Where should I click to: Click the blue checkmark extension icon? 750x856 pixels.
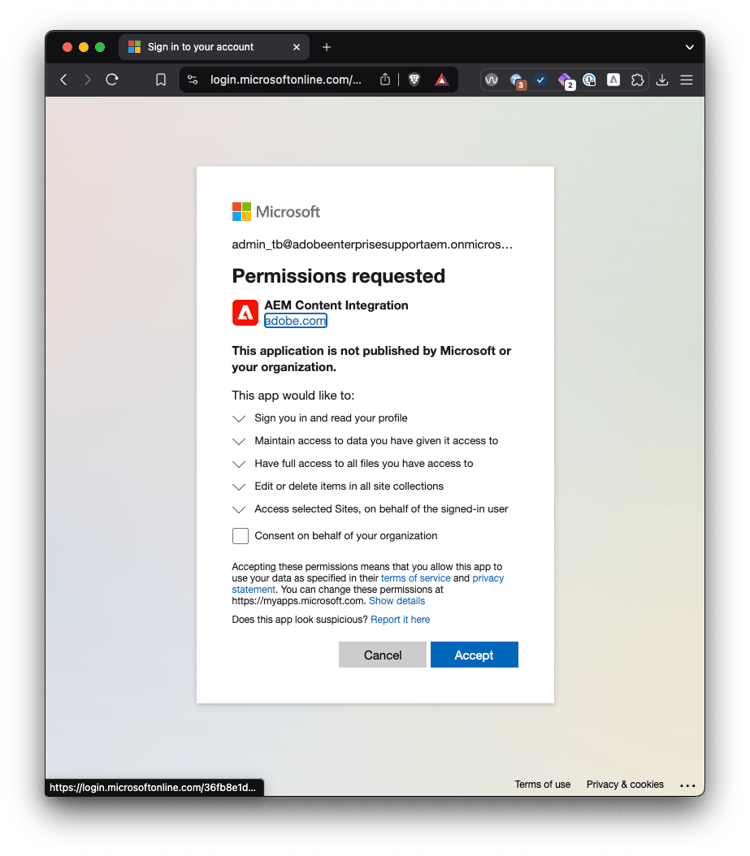pyautogui.click(x=540, y=80)
